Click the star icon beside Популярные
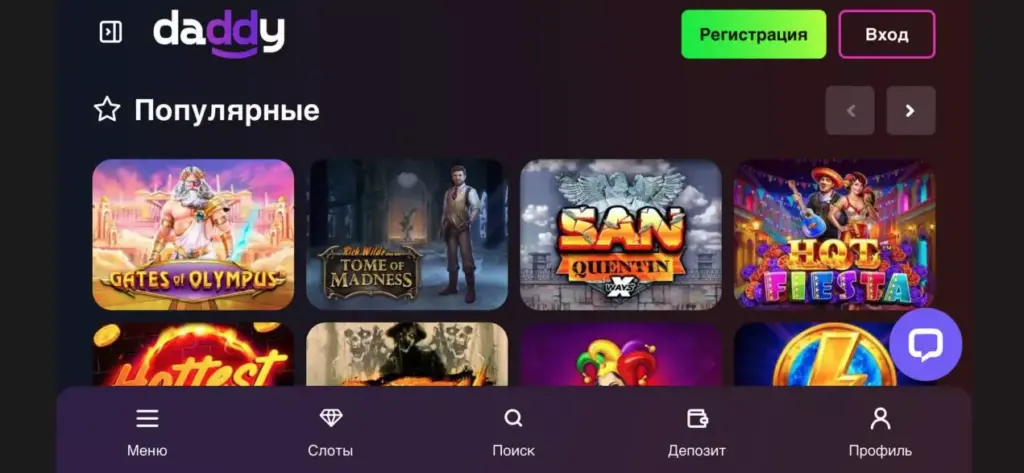 (x=107, y=110)
